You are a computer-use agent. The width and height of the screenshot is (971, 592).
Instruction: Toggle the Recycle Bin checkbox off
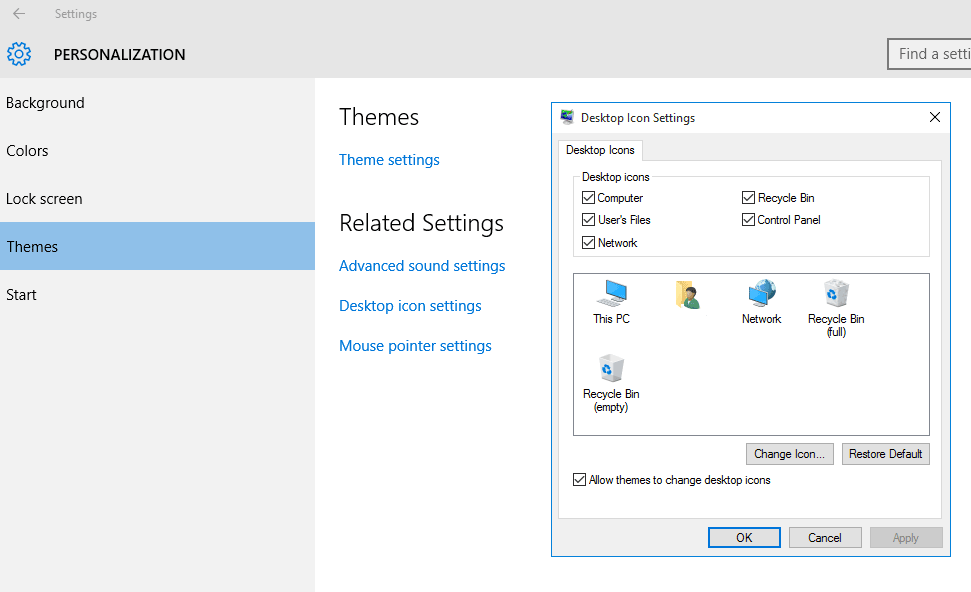(748, 197)
